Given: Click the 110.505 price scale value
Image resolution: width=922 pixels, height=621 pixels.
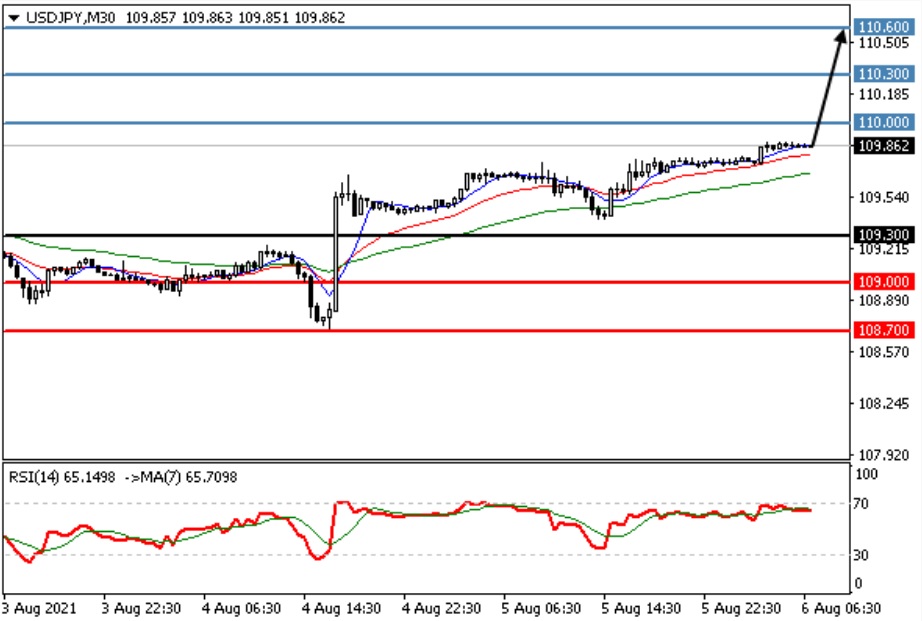Looking at the screenshot, I should 884,43.
